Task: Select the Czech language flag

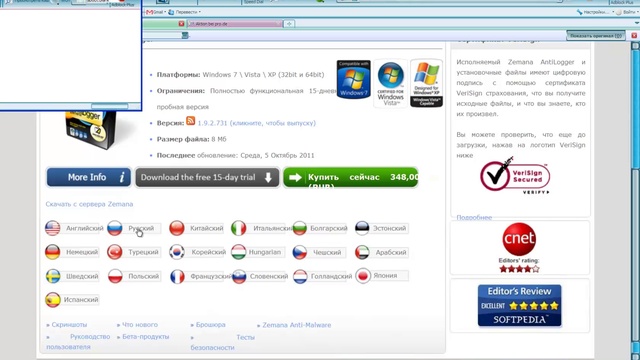Action: coord(300,252)
